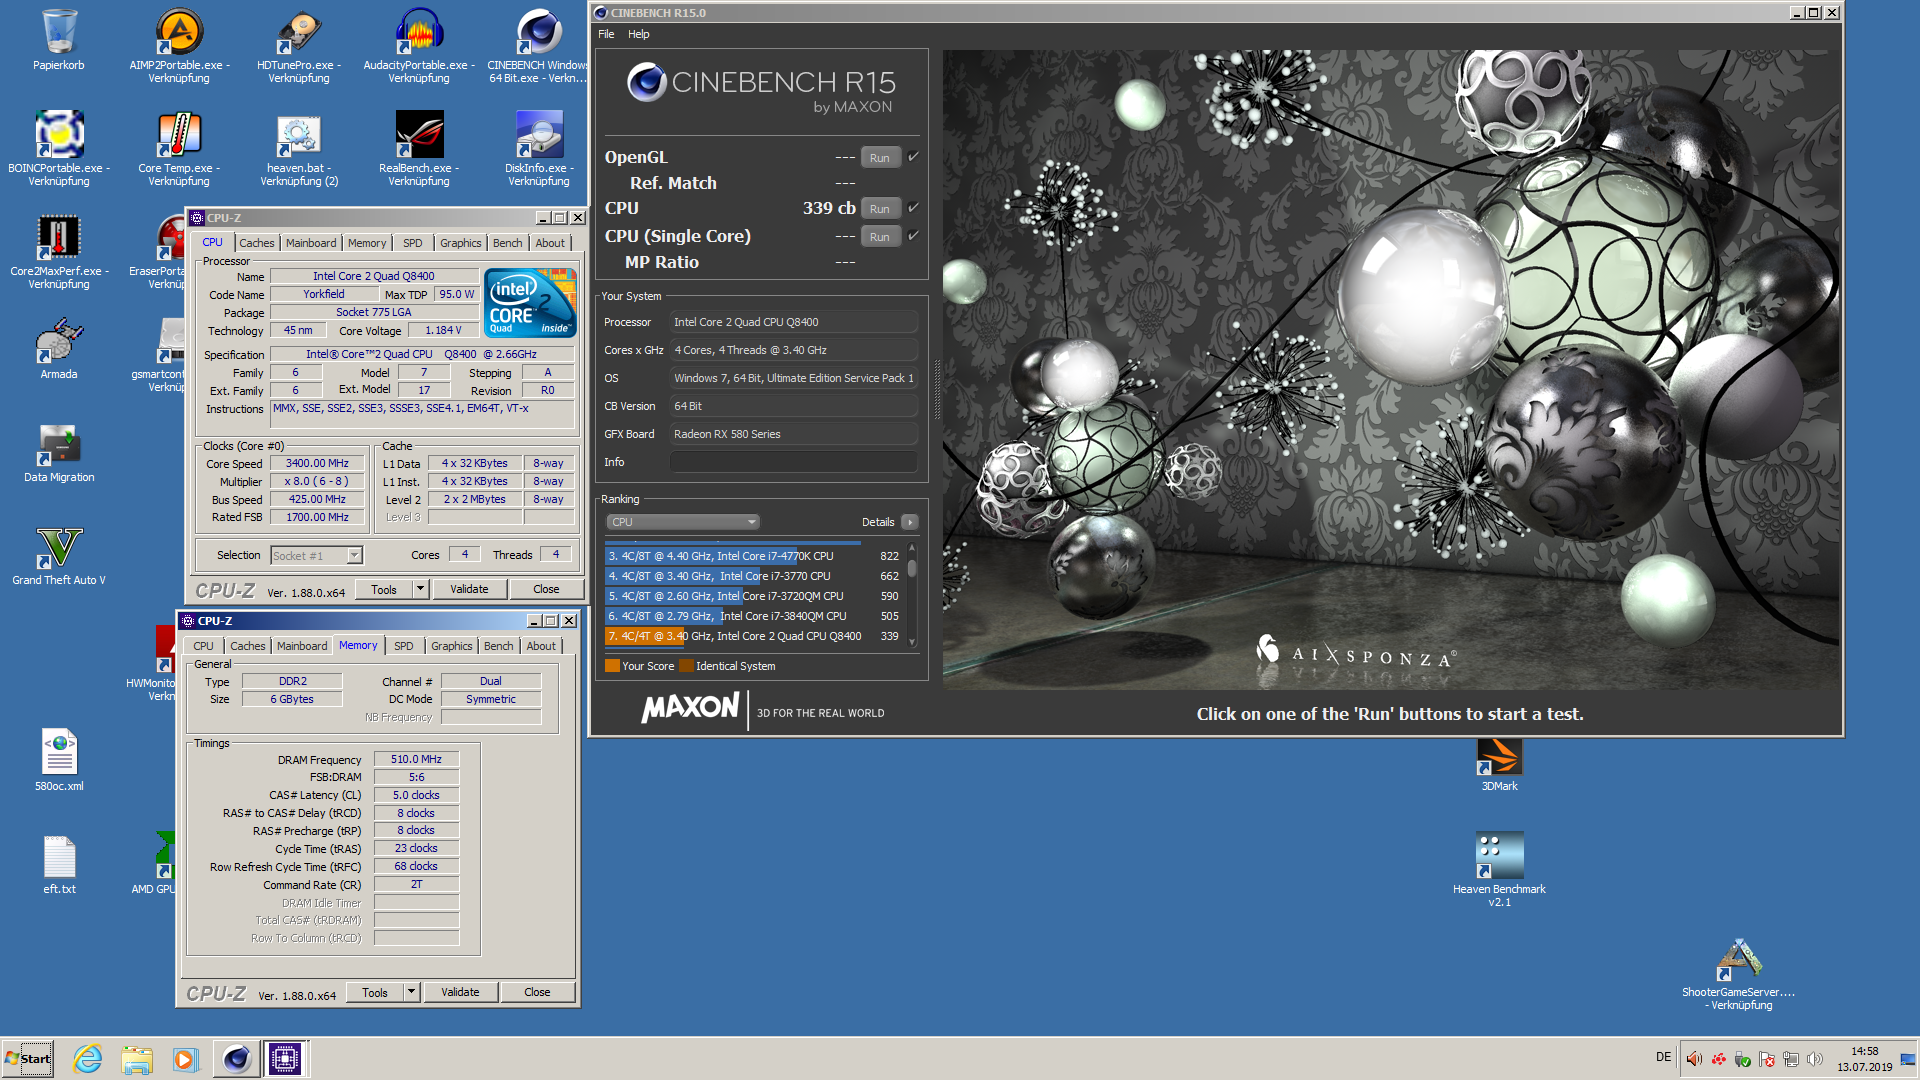Click Windows Start button

[28, 1058]
